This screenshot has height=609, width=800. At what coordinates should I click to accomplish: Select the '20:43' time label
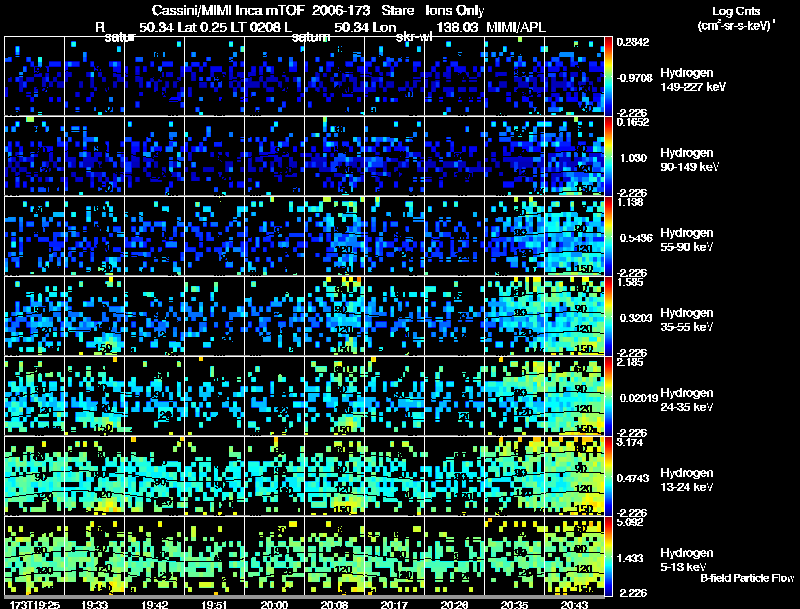pyautogui.click(x=574, y=605)
